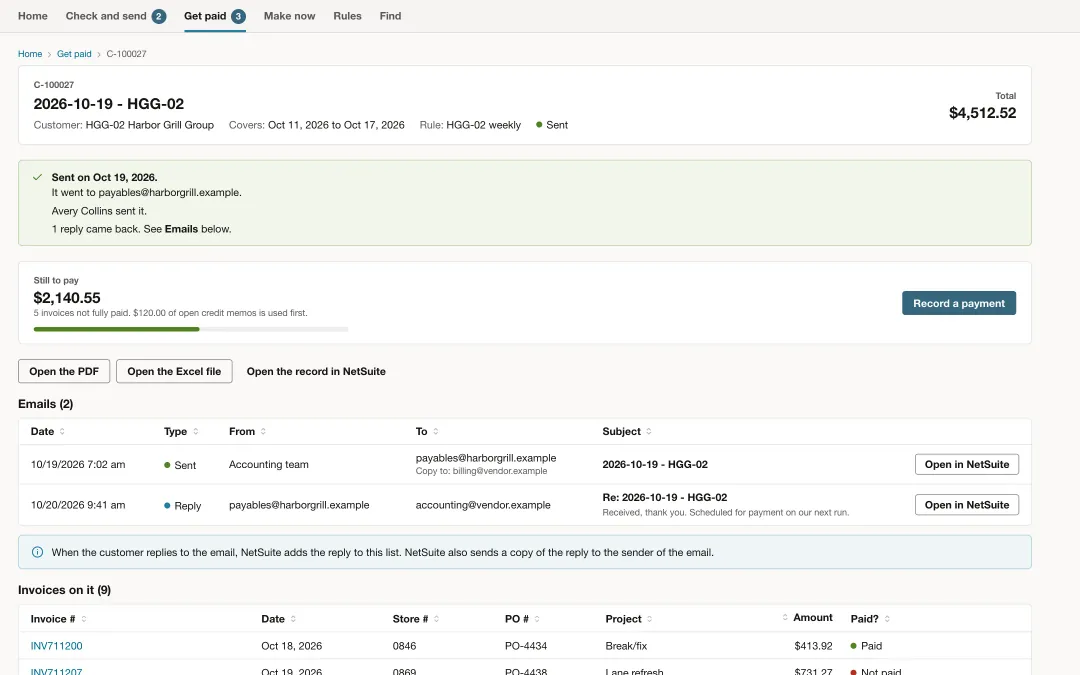Screen dimensions: 1080x675
Task: Open the Find tab
Action: (x=390, y=16)
